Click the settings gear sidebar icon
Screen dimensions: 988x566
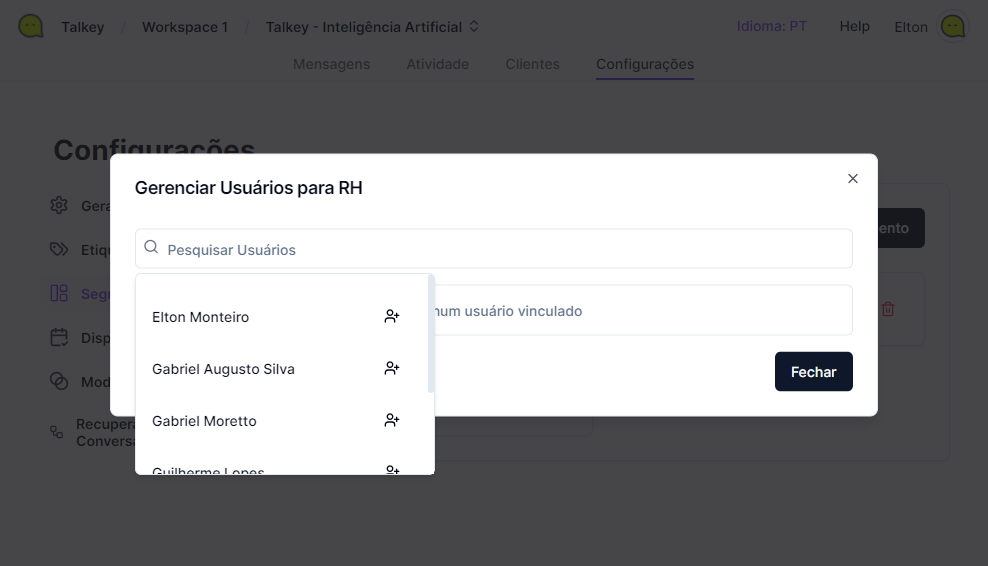[x=59, y=206]
